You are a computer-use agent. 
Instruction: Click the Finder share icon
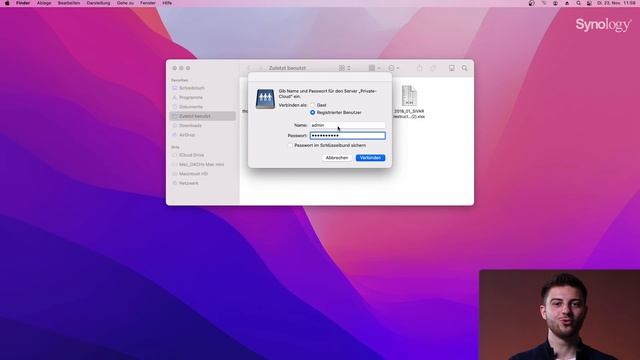click(420, 68)
